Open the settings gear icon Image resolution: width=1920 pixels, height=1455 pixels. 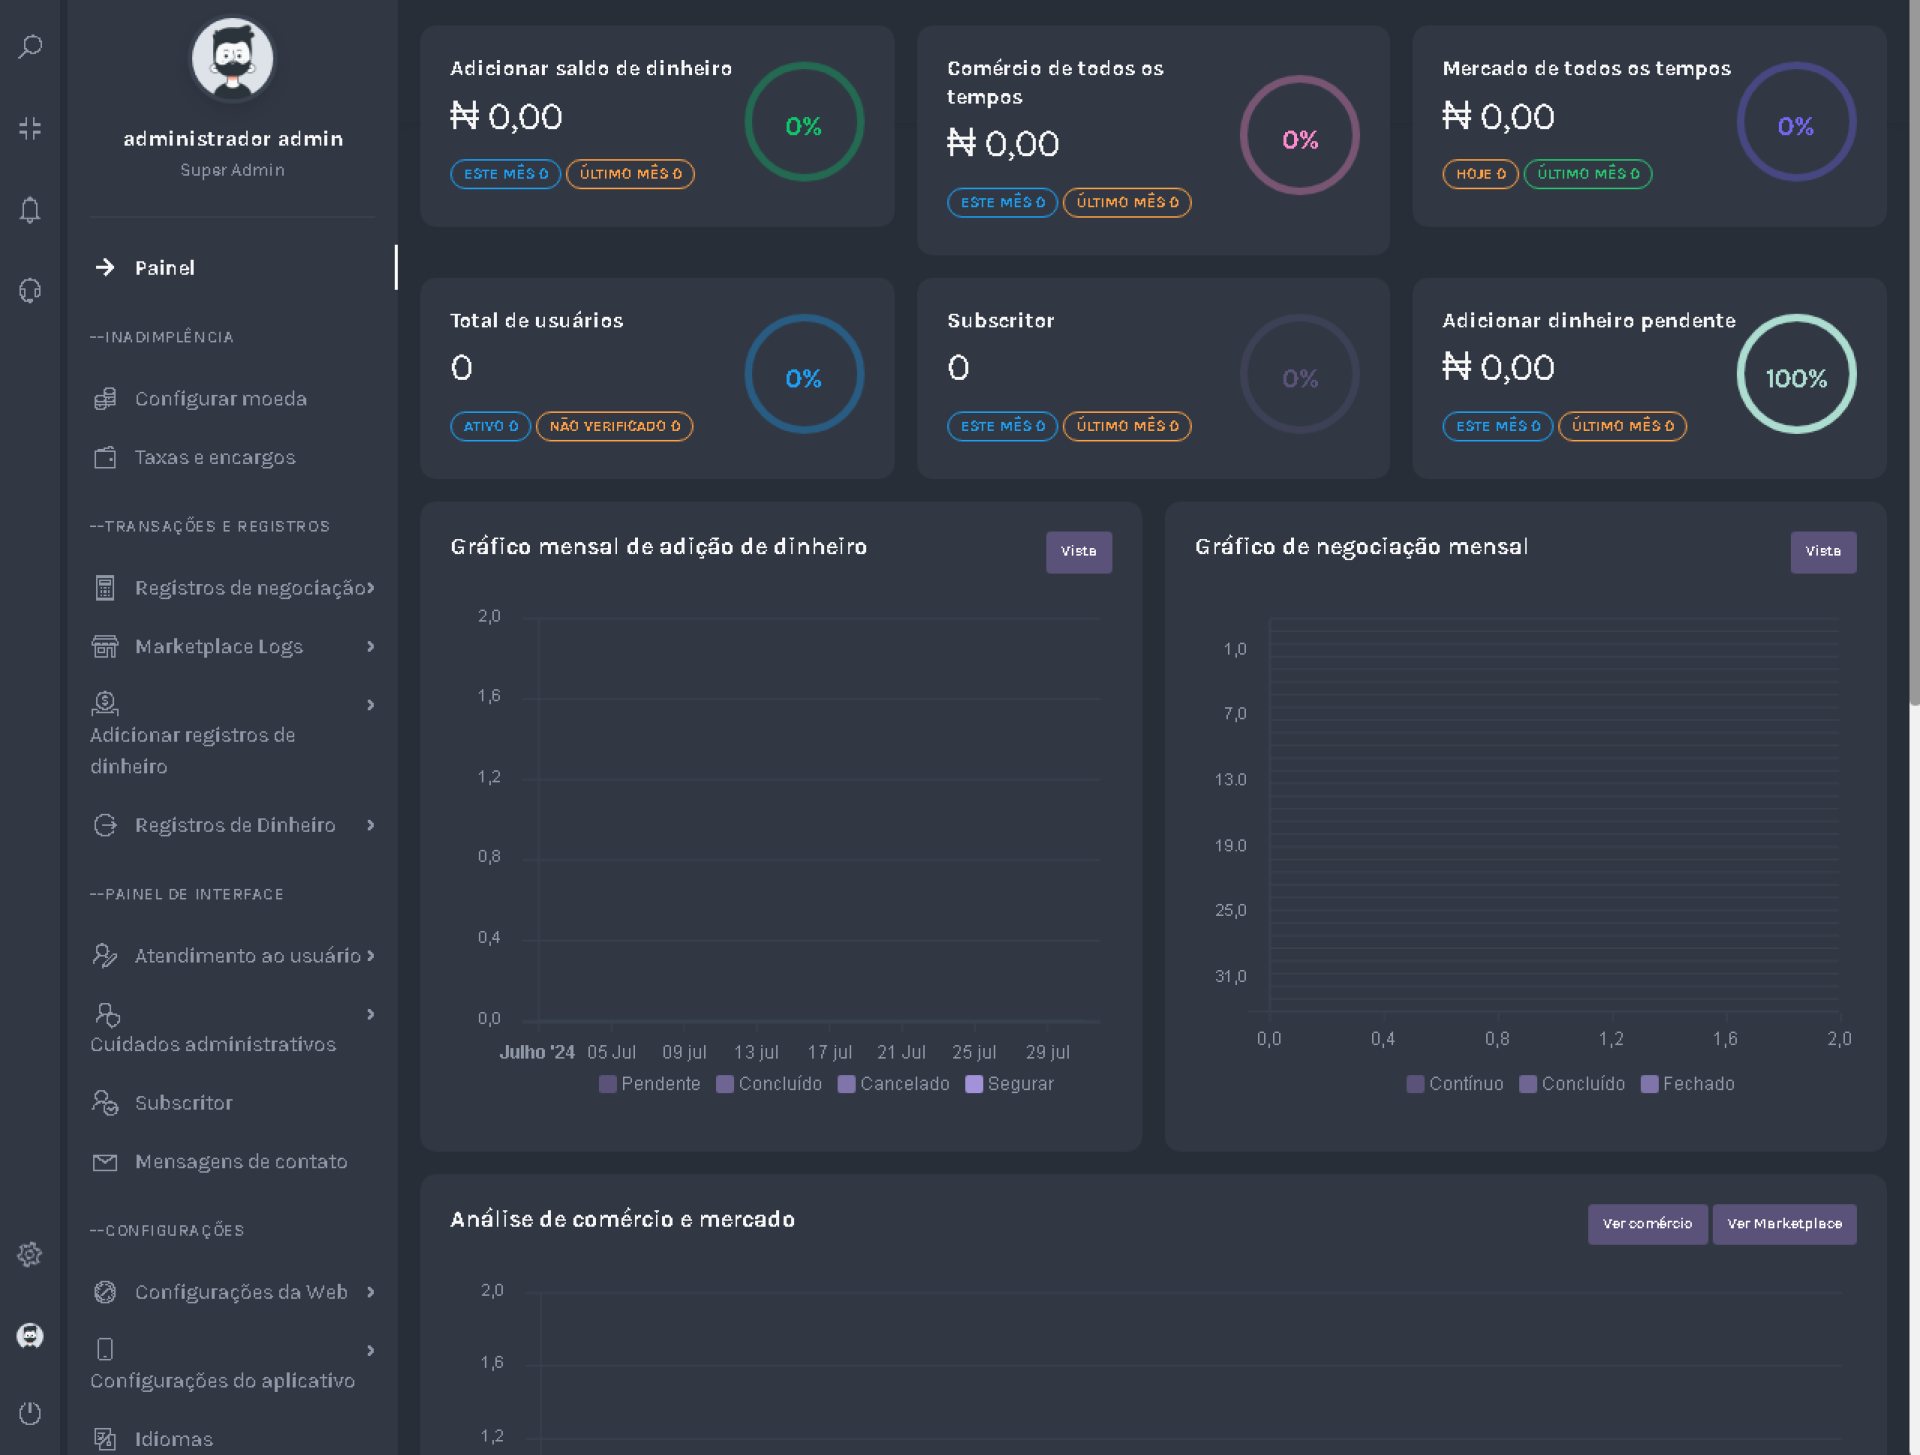point(30,1254)
